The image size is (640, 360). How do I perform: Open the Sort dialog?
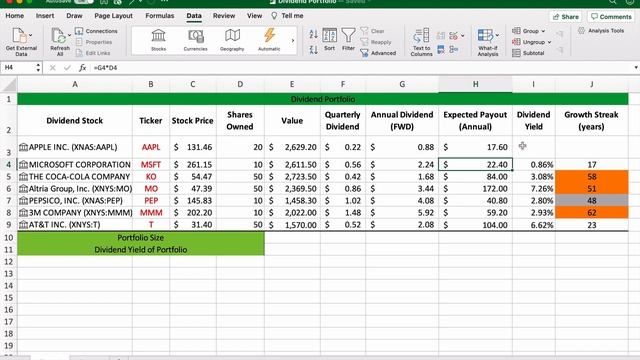[329, 40]
